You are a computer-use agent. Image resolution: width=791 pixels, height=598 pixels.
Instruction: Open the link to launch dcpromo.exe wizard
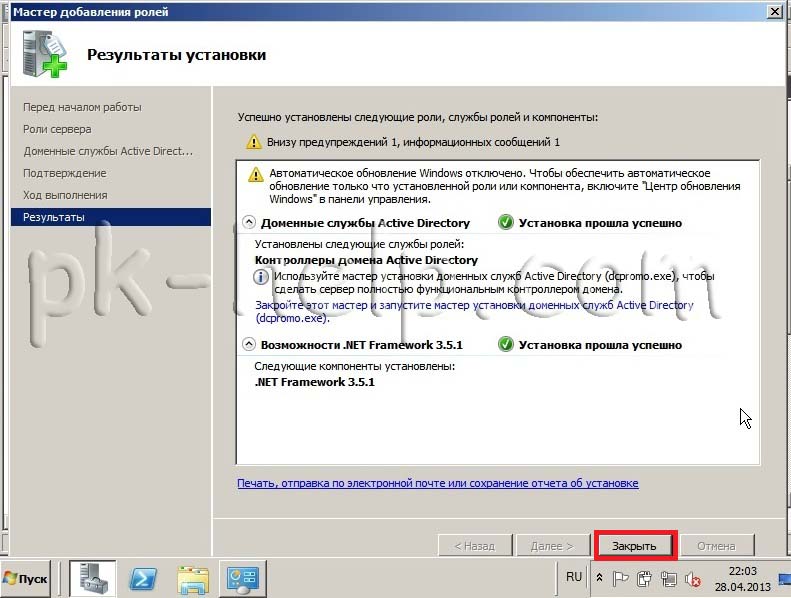tap(474, 311)
